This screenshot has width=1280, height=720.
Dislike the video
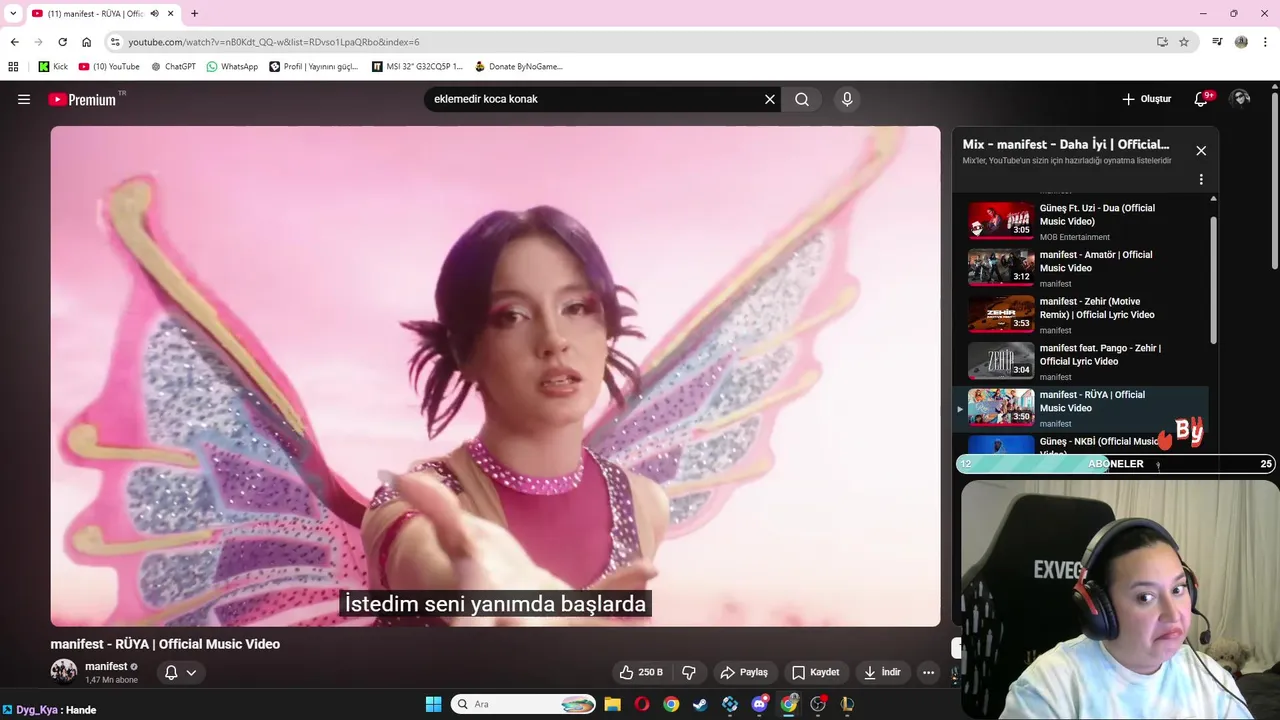[689, 672]
